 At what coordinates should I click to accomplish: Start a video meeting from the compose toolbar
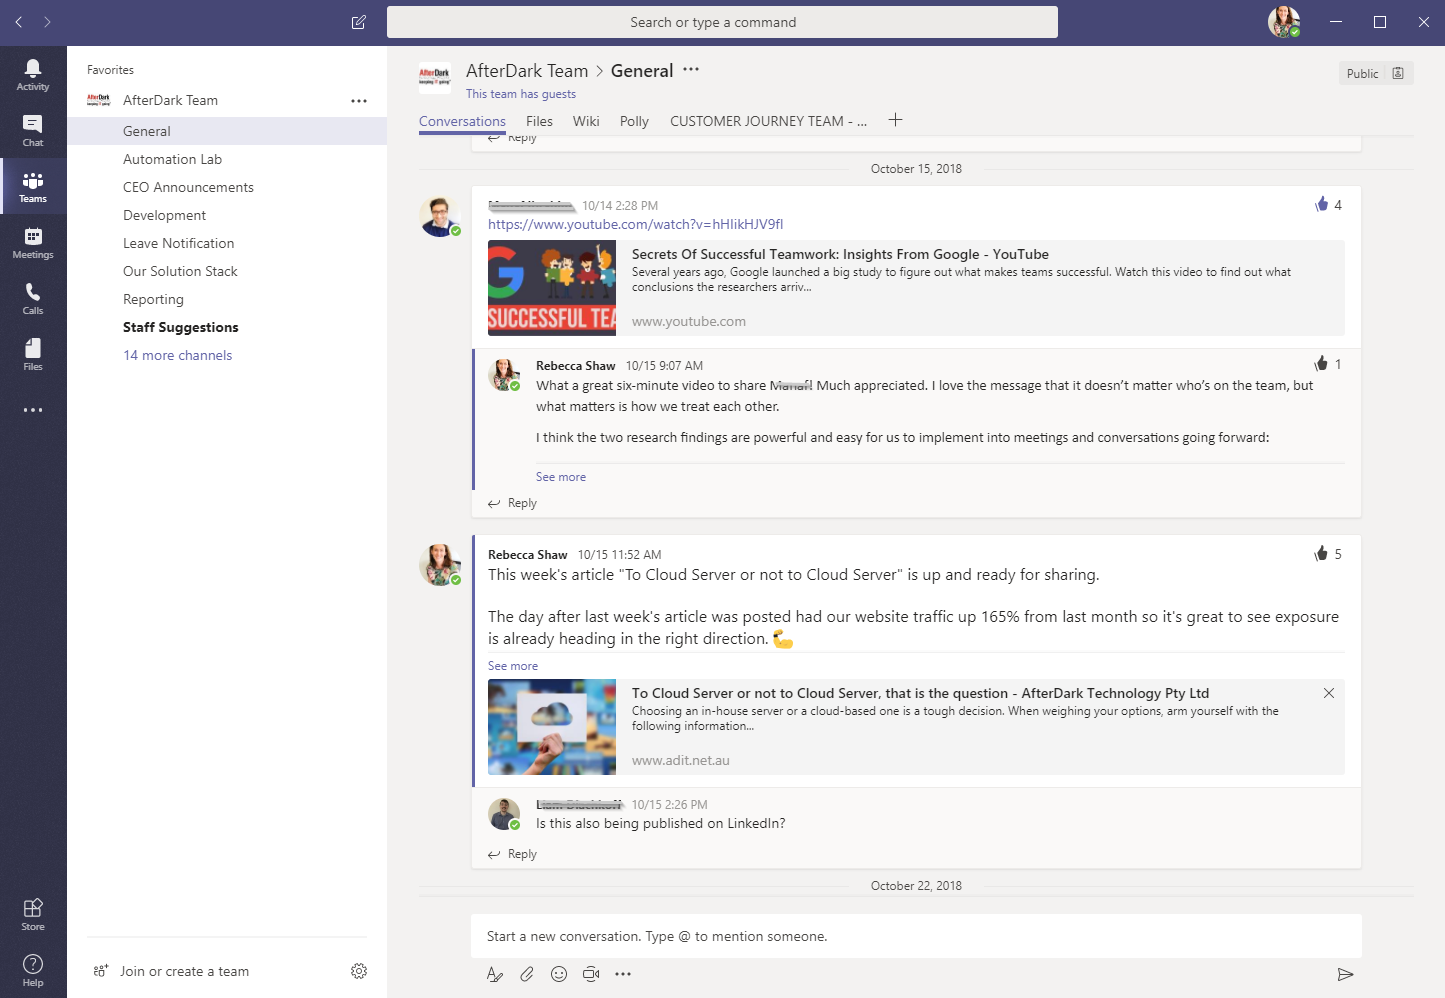pos(591,973)
